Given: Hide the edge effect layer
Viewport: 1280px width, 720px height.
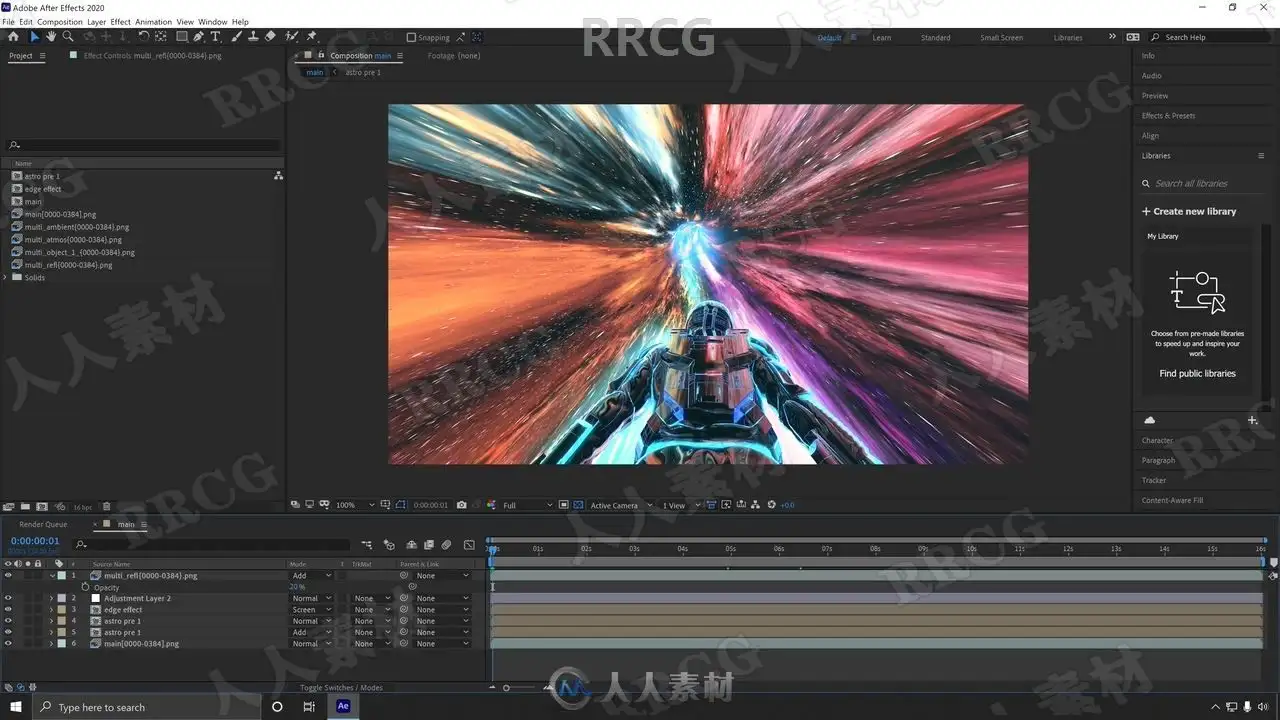Looking at the screenshot, I should point(8,610).
